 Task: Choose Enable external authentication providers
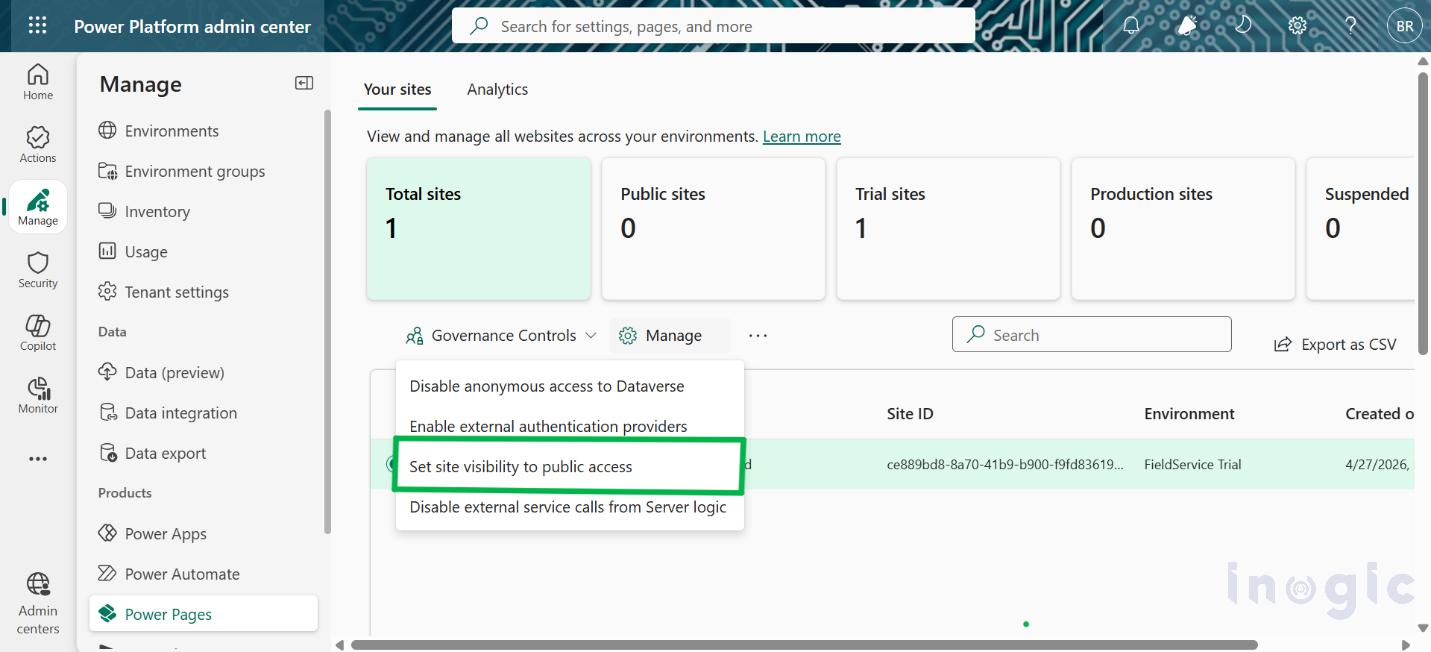click(570, 426)
